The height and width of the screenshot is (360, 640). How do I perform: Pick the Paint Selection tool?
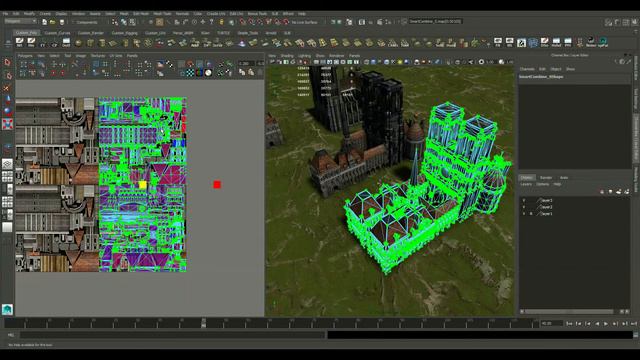pos(7,88)
